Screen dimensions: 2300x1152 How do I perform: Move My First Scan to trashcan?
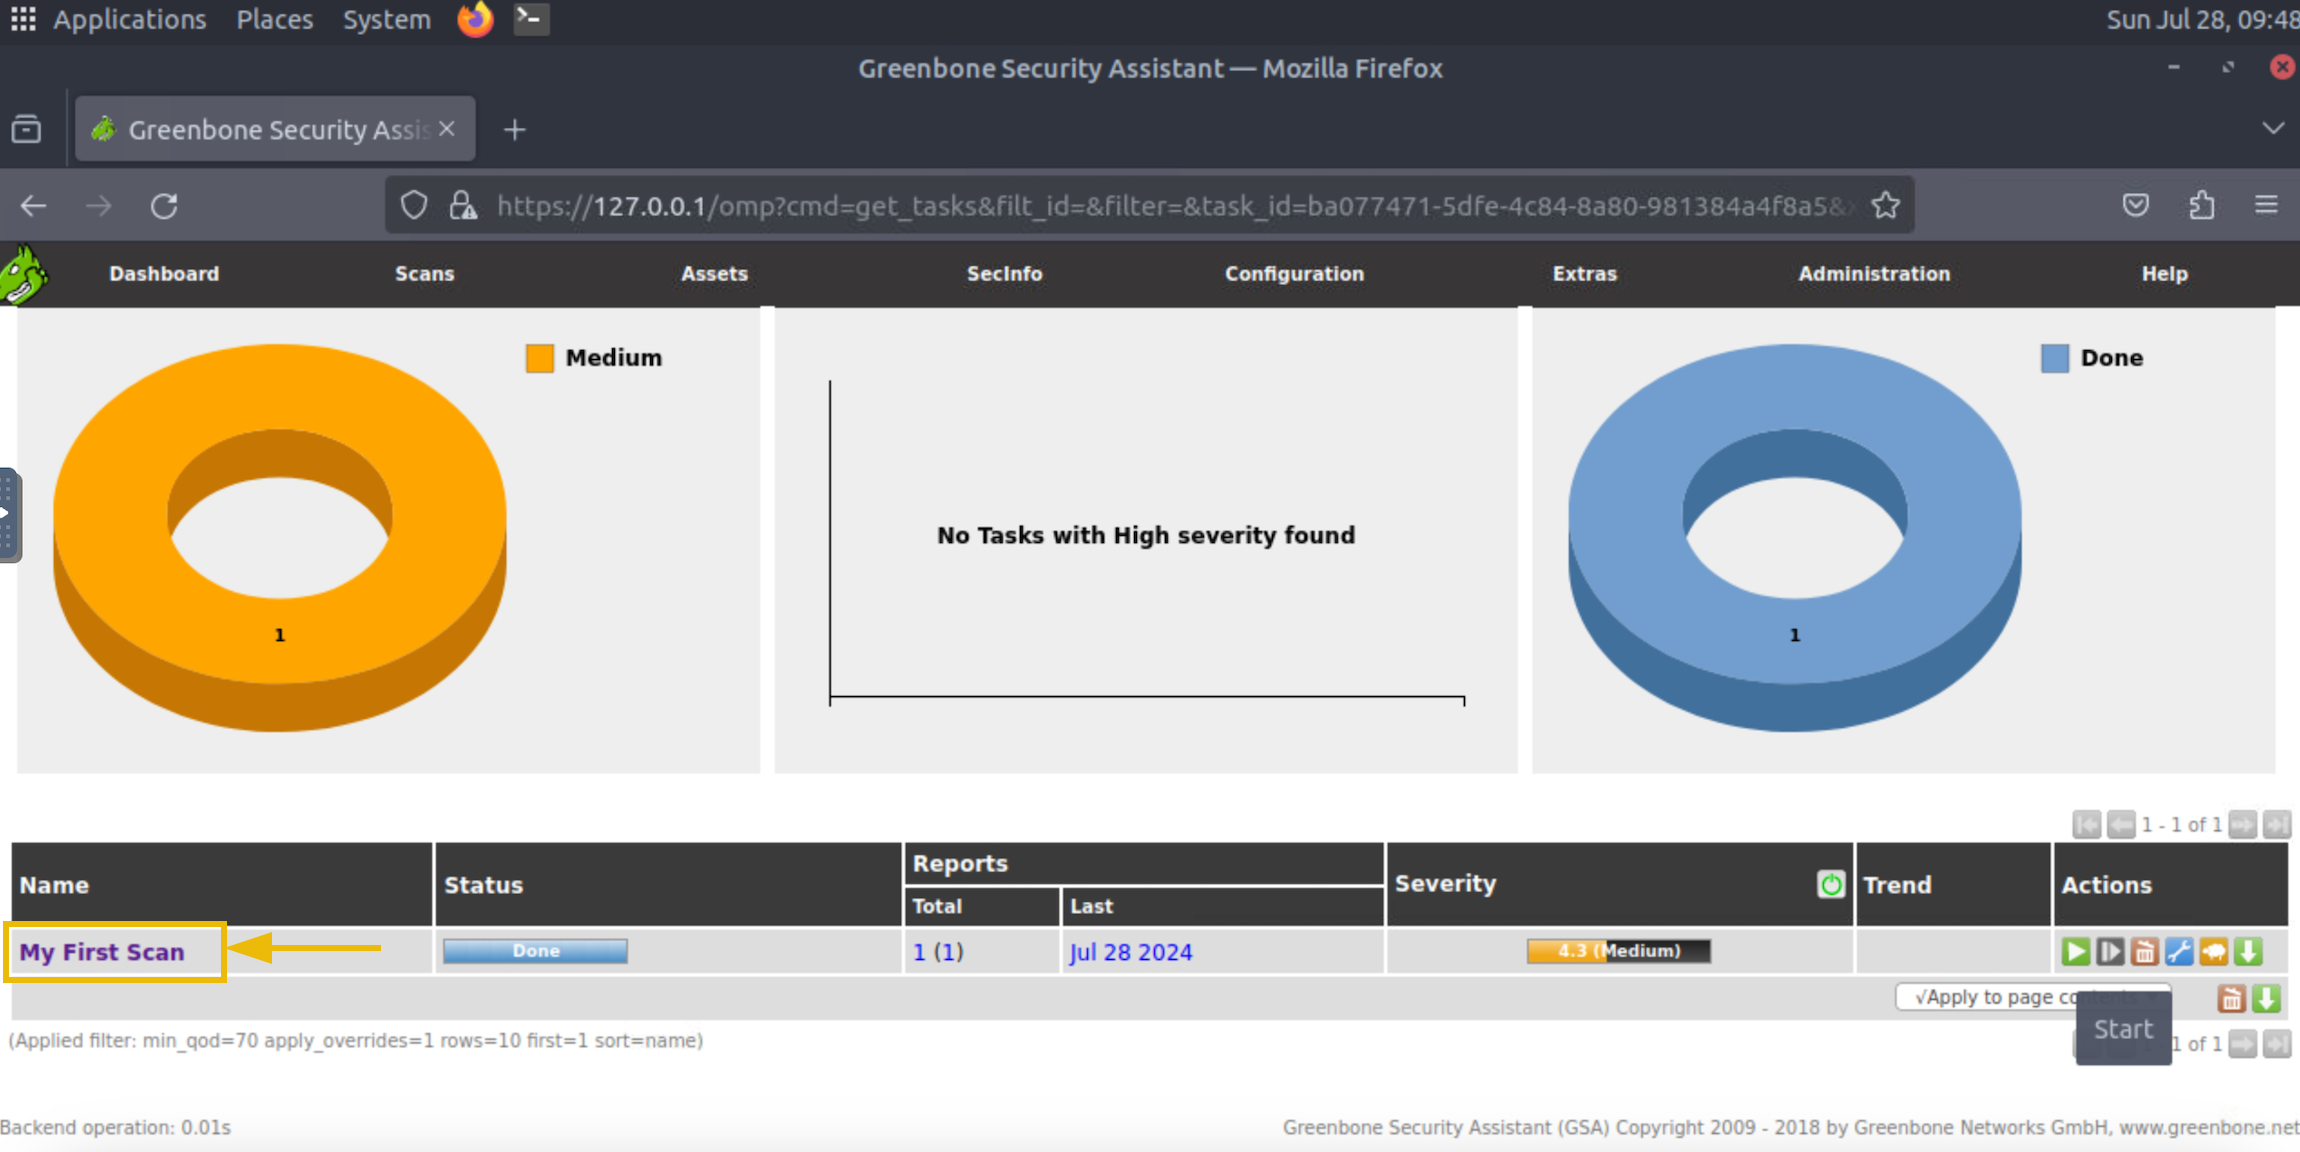[x=2144, y=951]
